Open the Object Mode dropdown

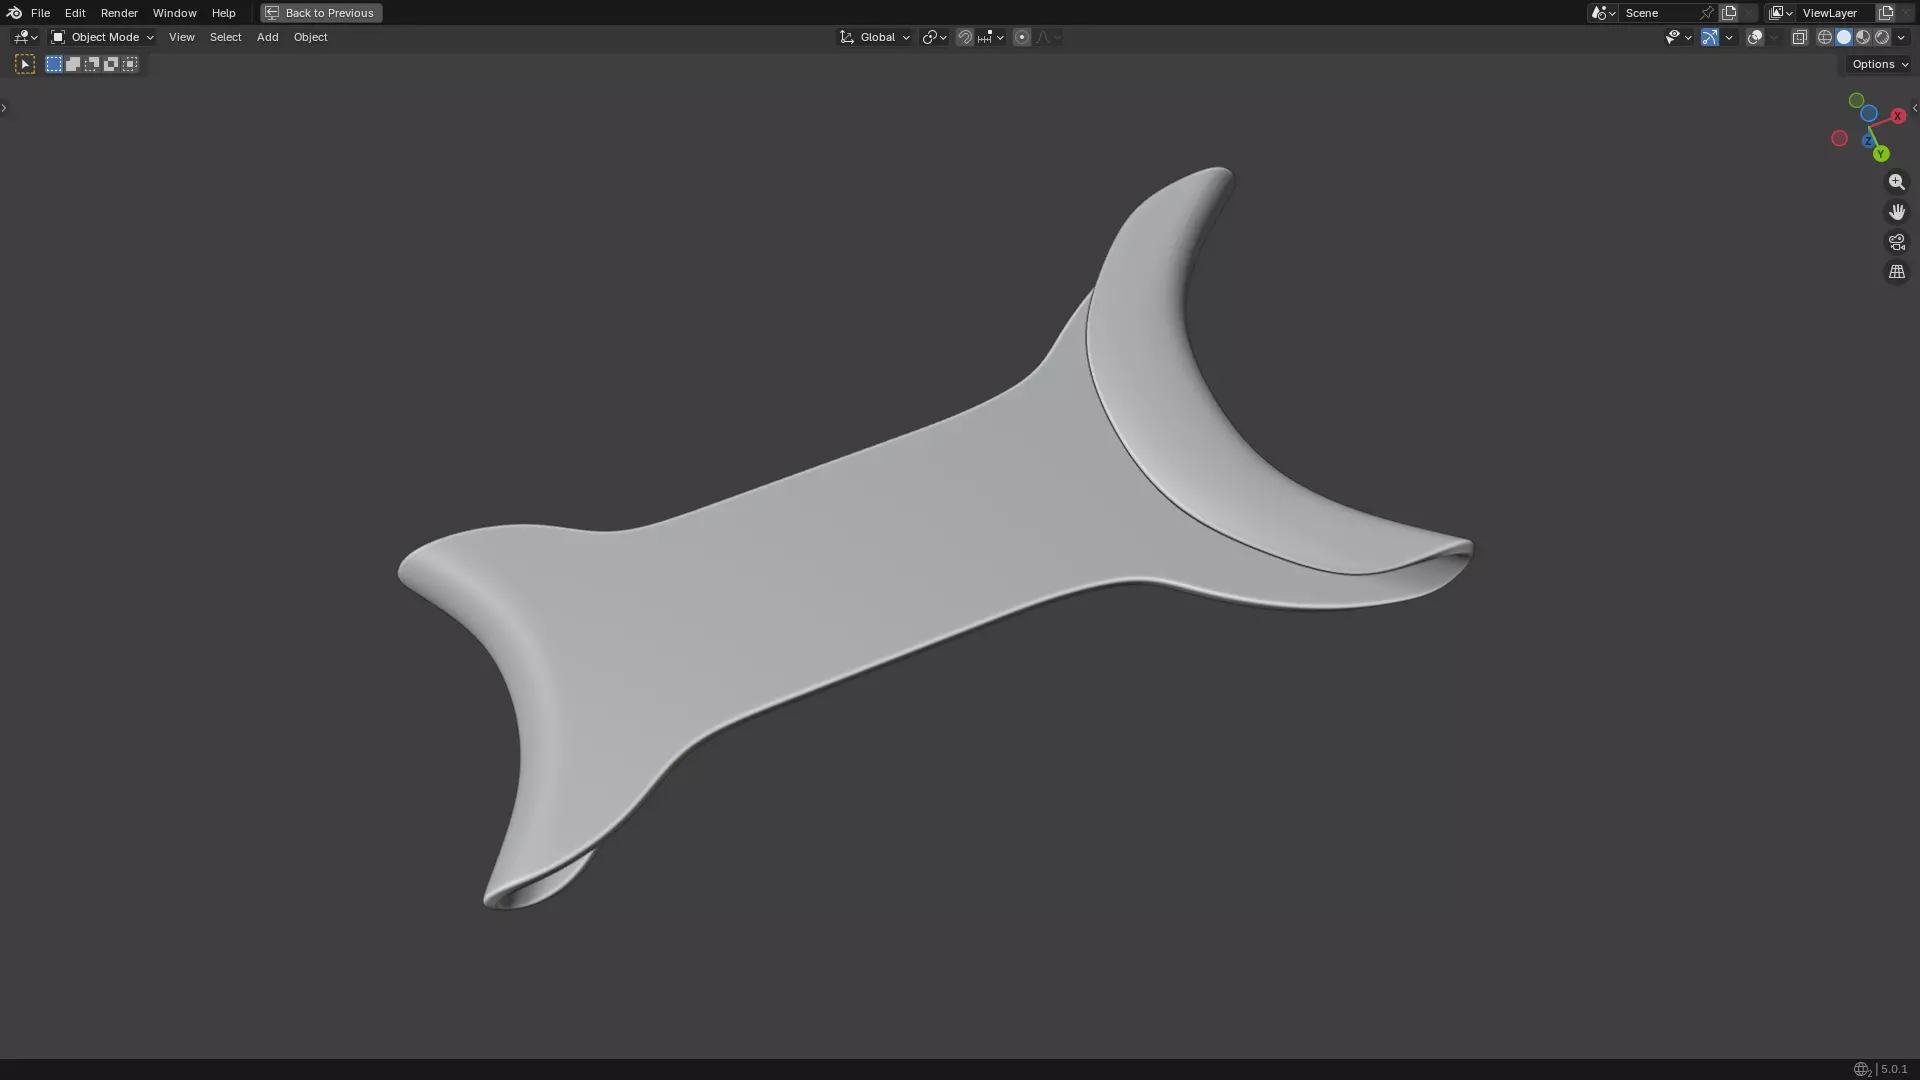click(x=102, y=37)
